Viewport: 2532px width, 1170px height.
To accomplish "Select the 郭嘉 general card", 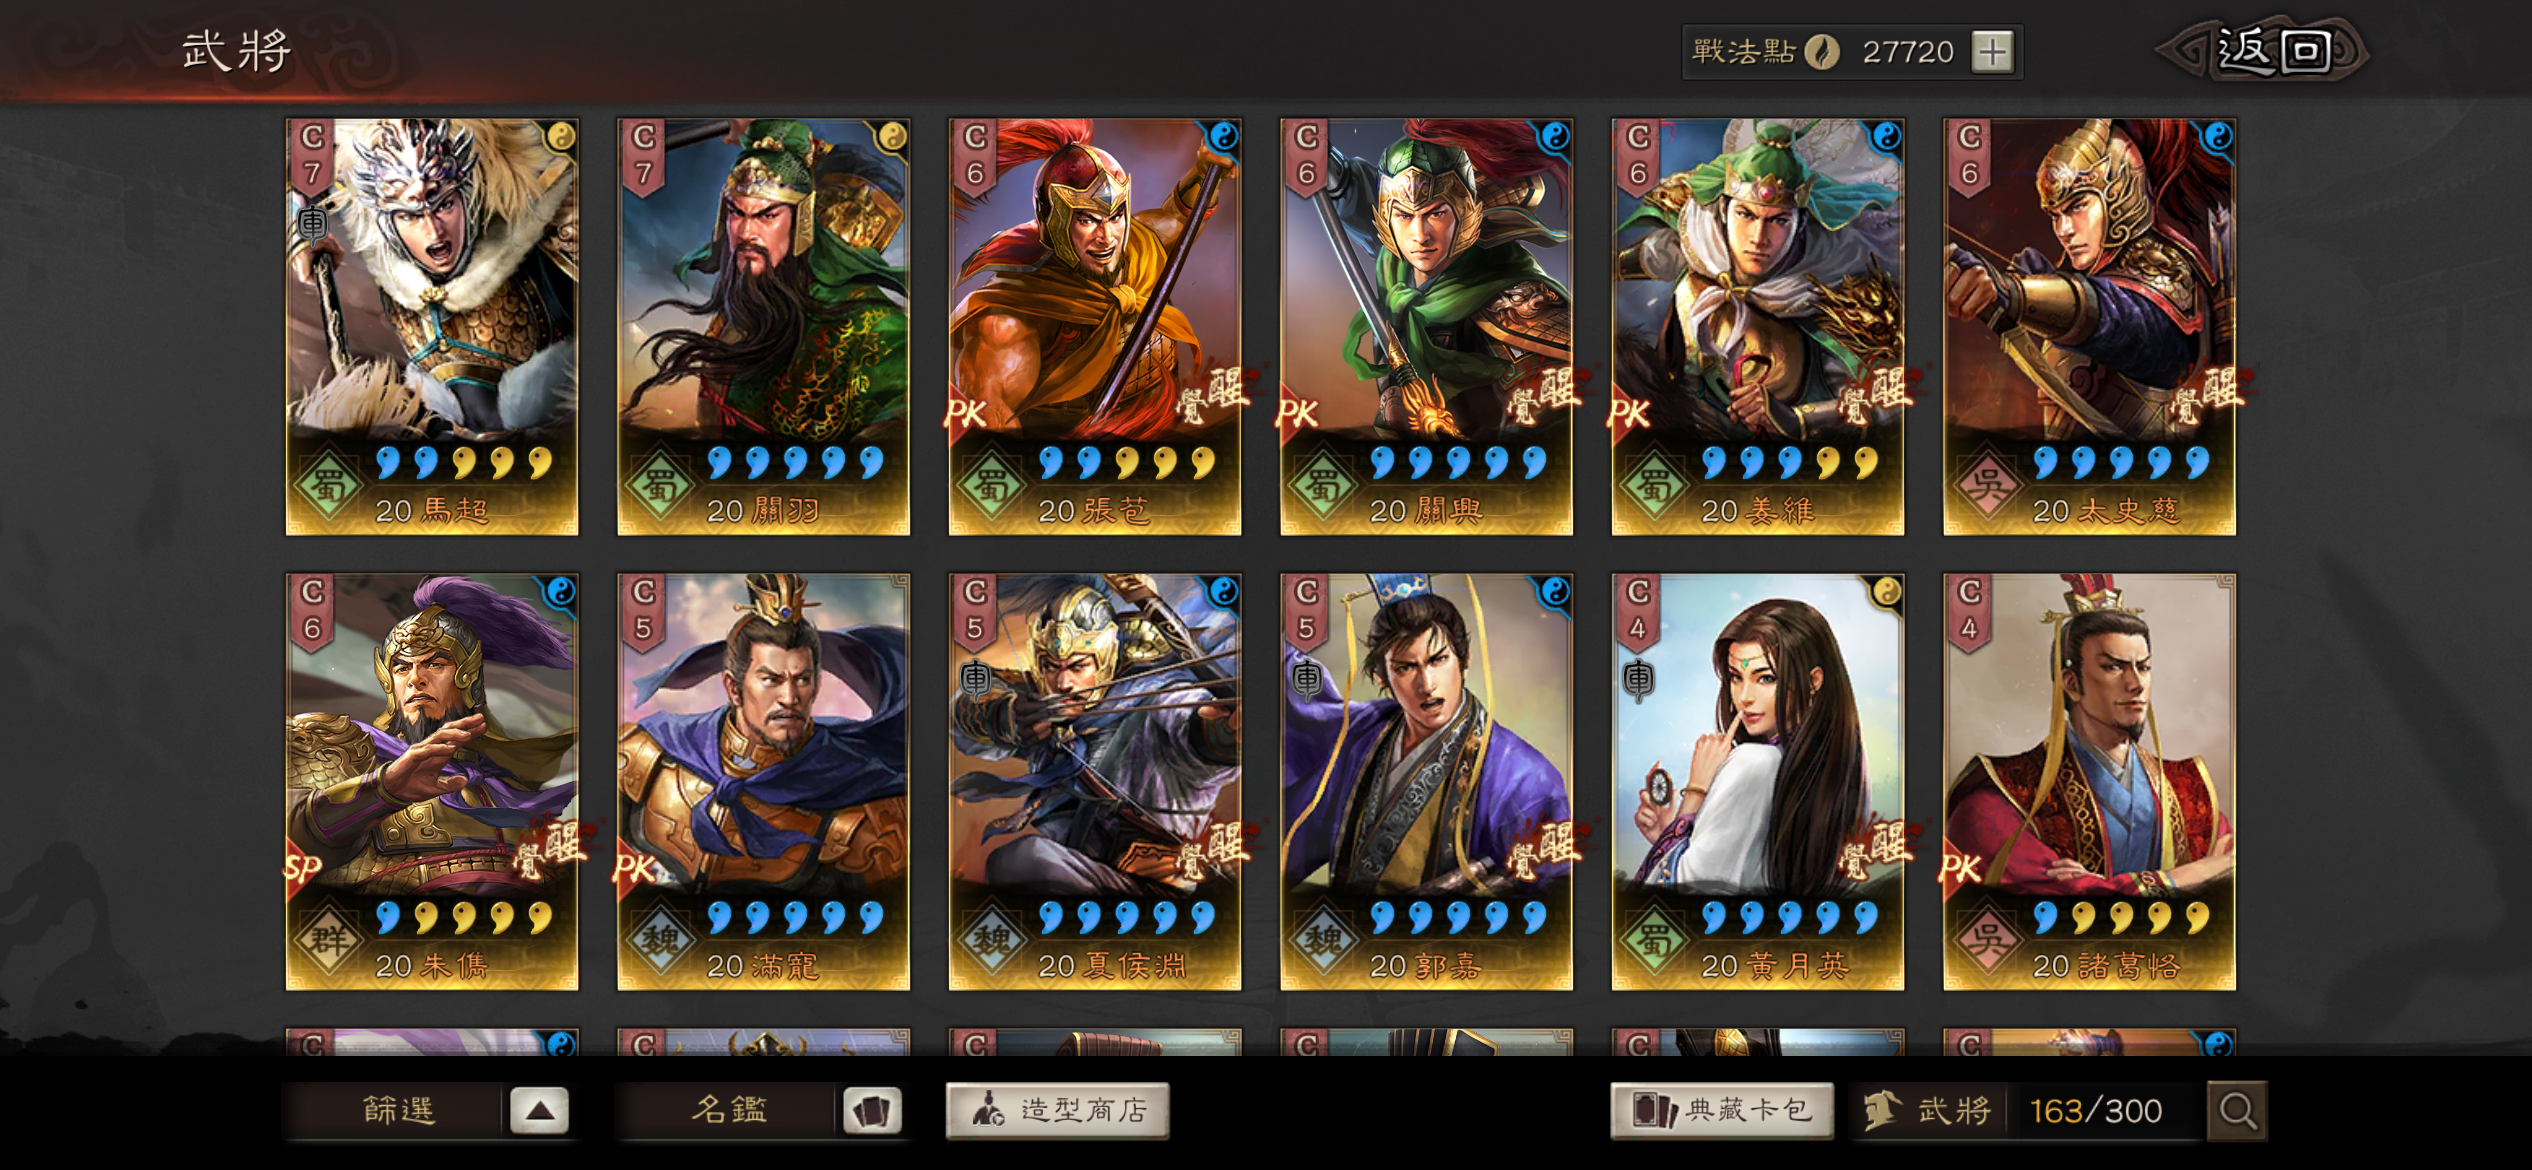I will [1426, 782].
